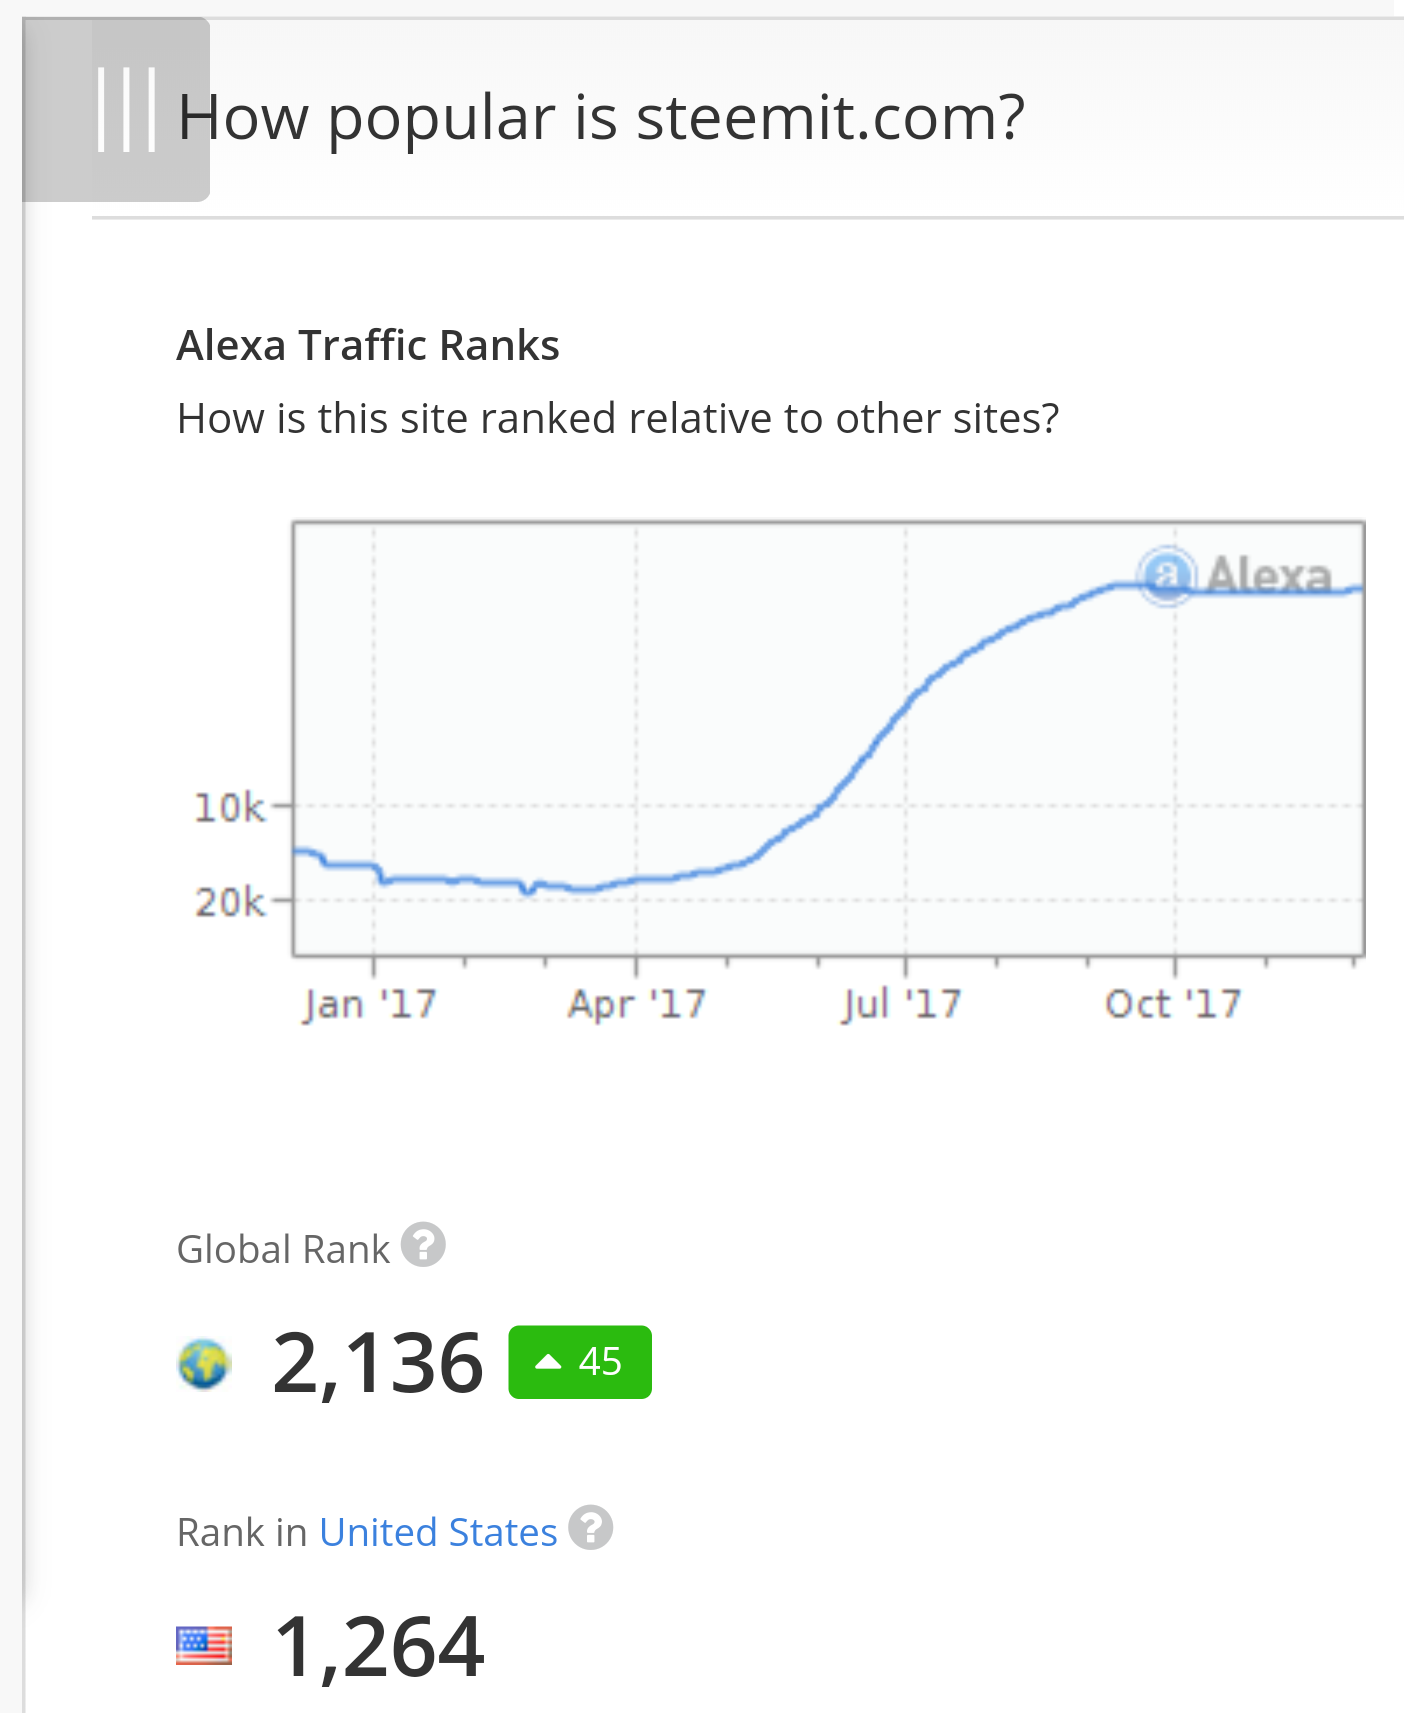Click the green up-arrow 45 rank change badge
This screenshot has height=1713, width=1404.
[580, 1362]
